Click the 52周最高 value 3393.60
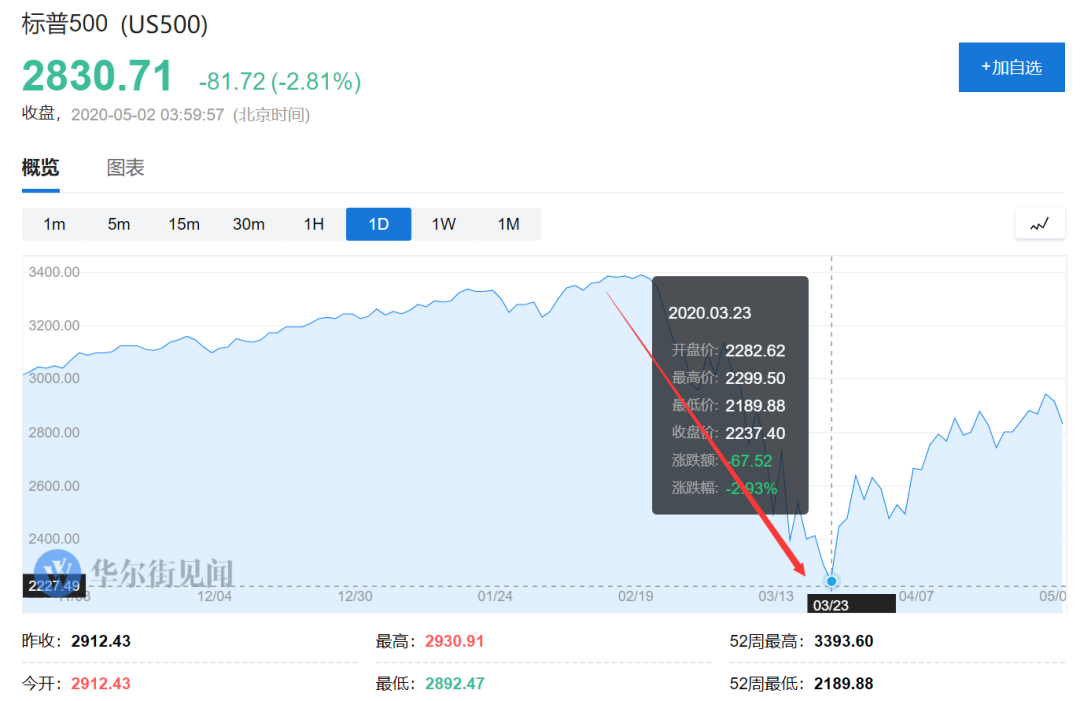The width and height of the screenshot is (1080, 701). [844, 641]
